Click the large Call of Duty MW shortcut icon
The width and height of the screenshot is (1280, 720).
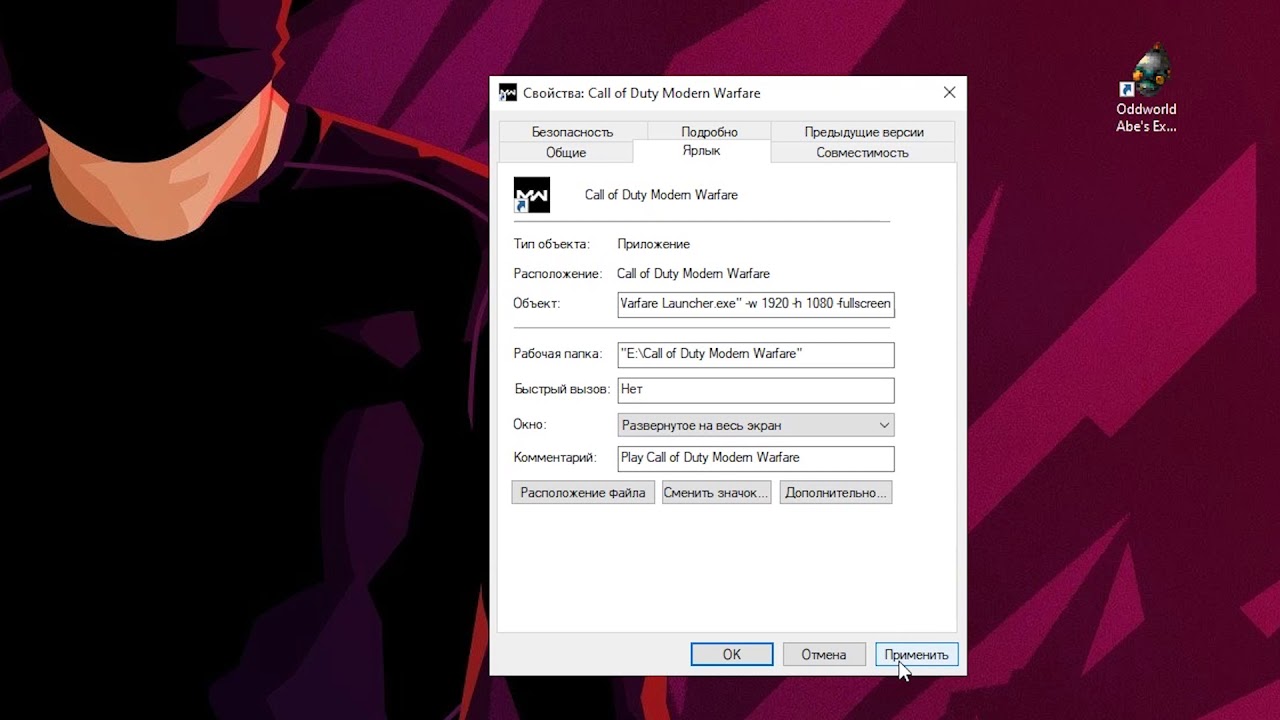pos(532,195)
